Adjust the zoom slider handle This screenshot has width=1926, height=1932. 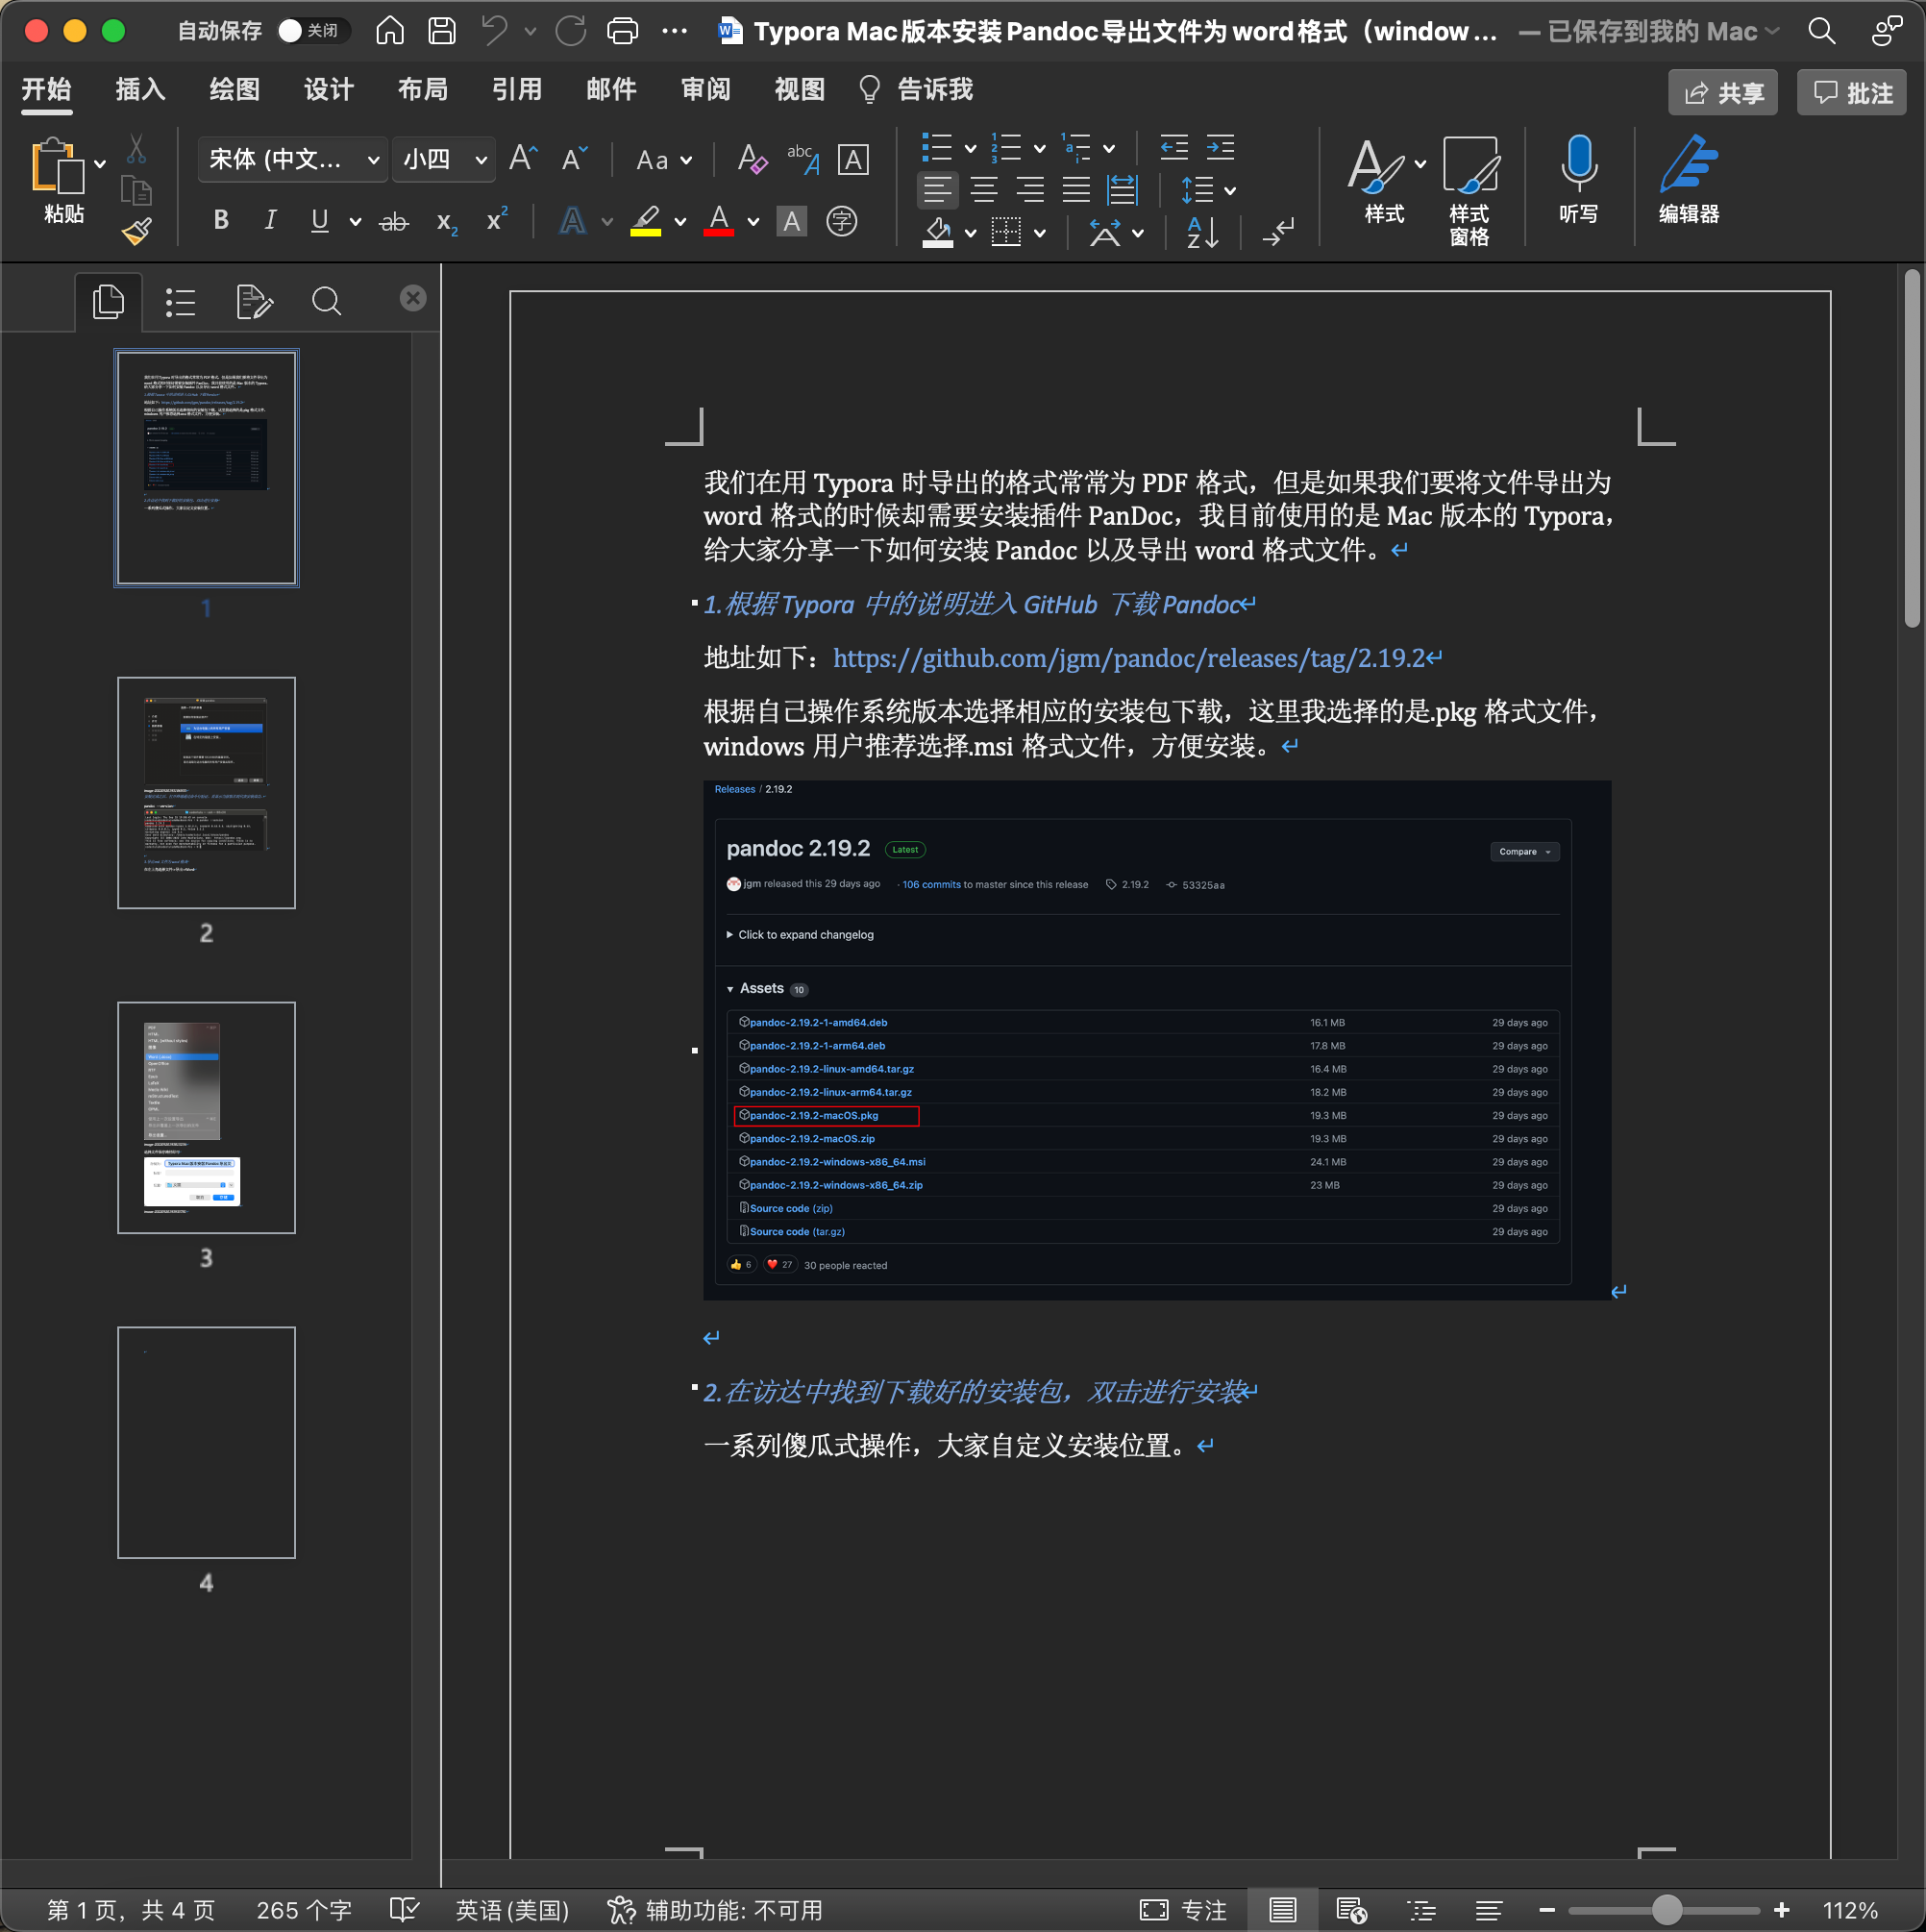pyautogui.click(x=1667, y=1910)
